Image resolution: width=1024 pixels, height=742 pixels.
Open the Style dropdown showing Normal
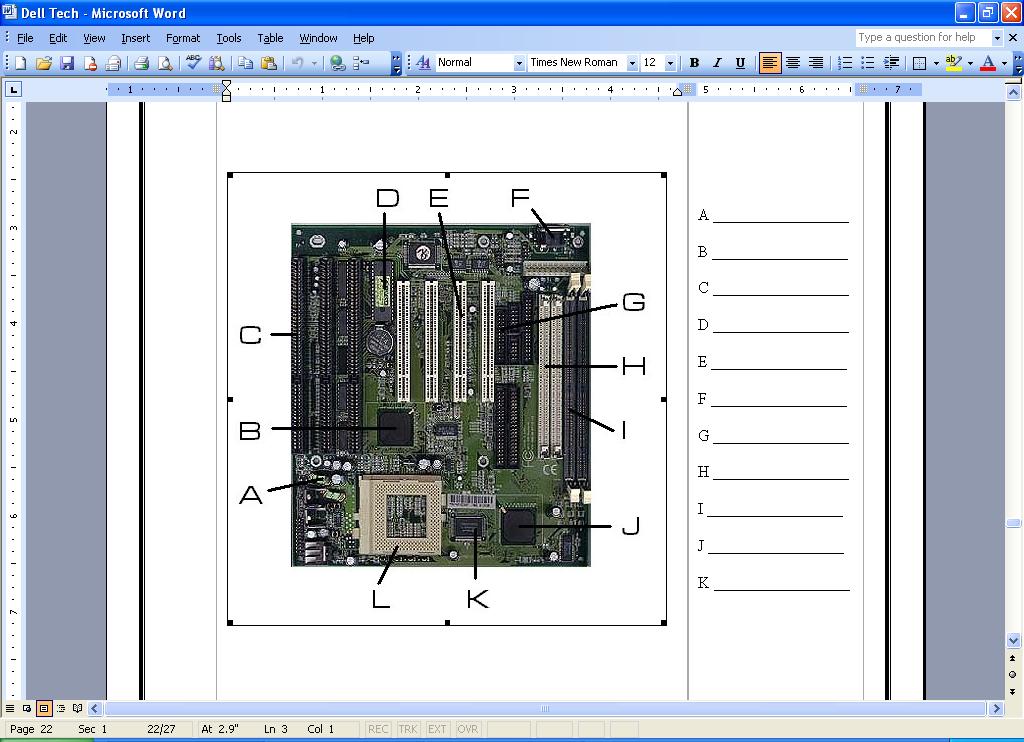(x=519, y=63)
